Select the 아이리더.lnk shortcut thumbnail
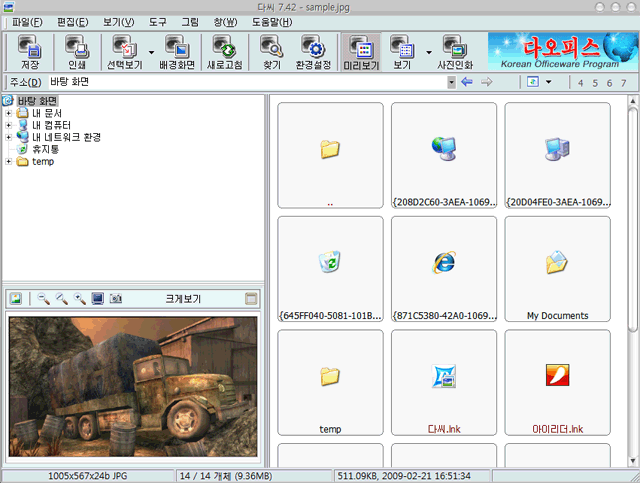The width and height of the screenshot is (640, 483). point(558,383)
